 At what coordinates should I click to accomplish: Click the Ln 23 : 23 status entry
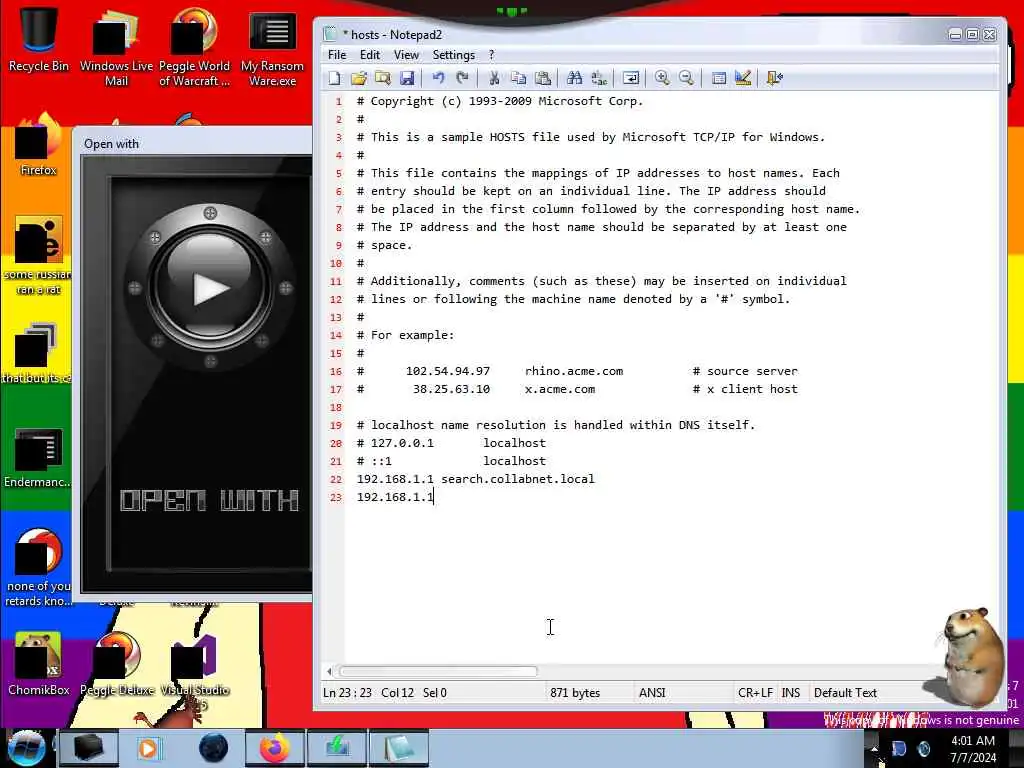pos(347,693)
